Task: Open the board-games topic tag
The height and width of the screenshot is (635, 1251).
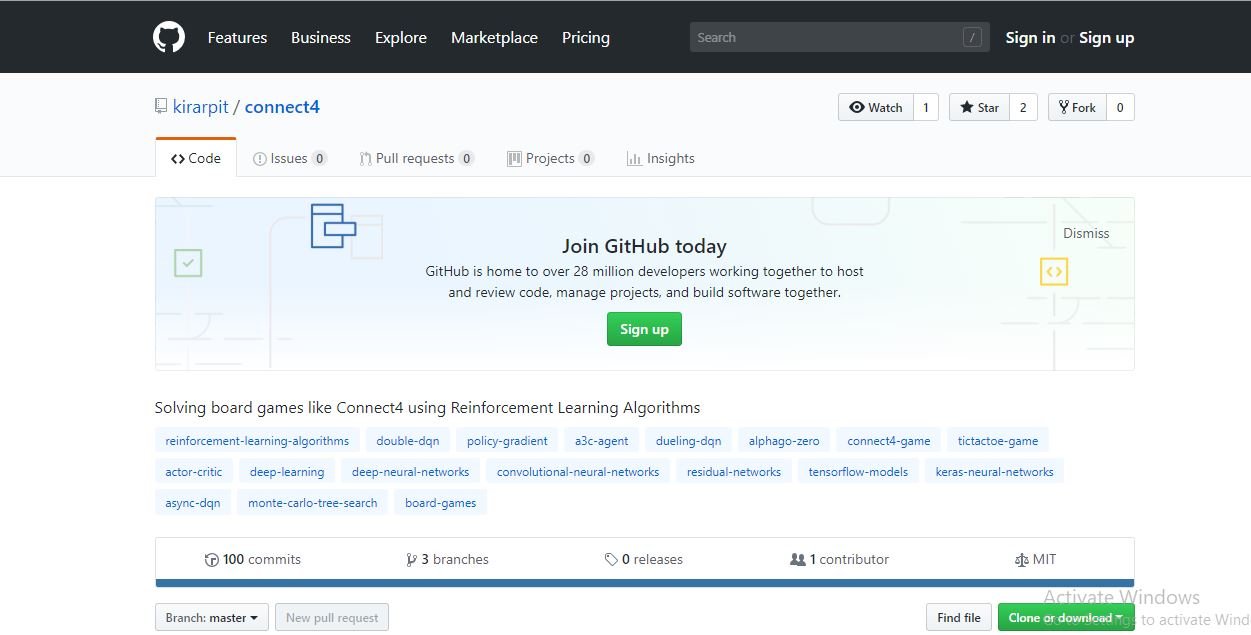Action: pos(440,503)
